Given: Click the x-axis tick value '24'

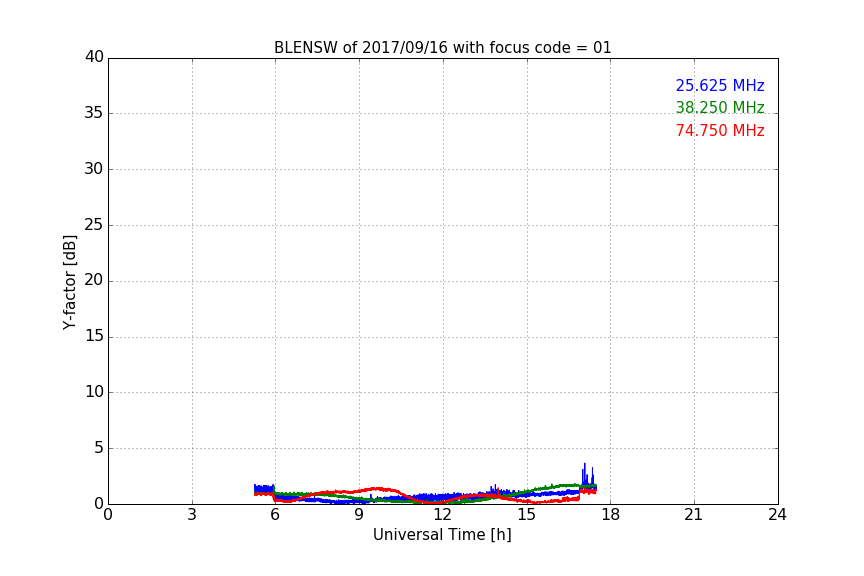Looking at the screenshot, I should click(x=777, y=515).
